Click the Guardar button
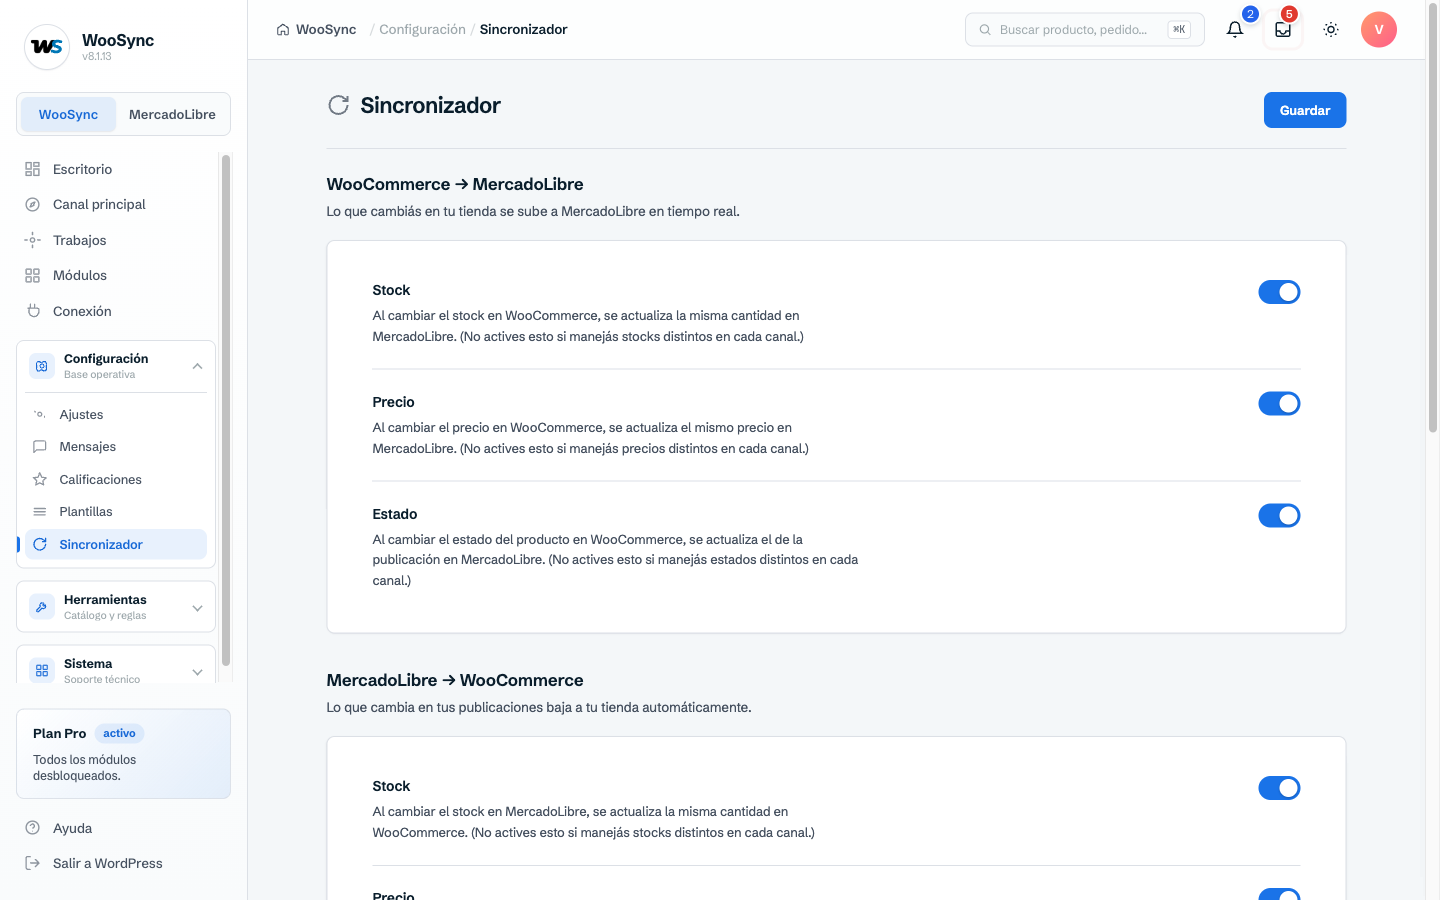Viewport: 1440px width, 900px height. 1305,110
